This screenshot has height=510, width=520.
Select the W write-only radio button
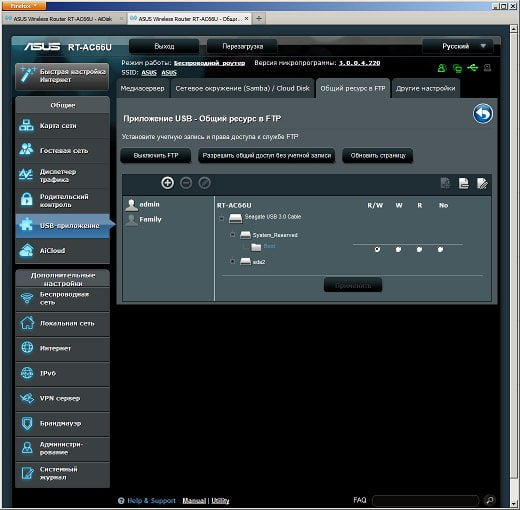tap(398, 249)
